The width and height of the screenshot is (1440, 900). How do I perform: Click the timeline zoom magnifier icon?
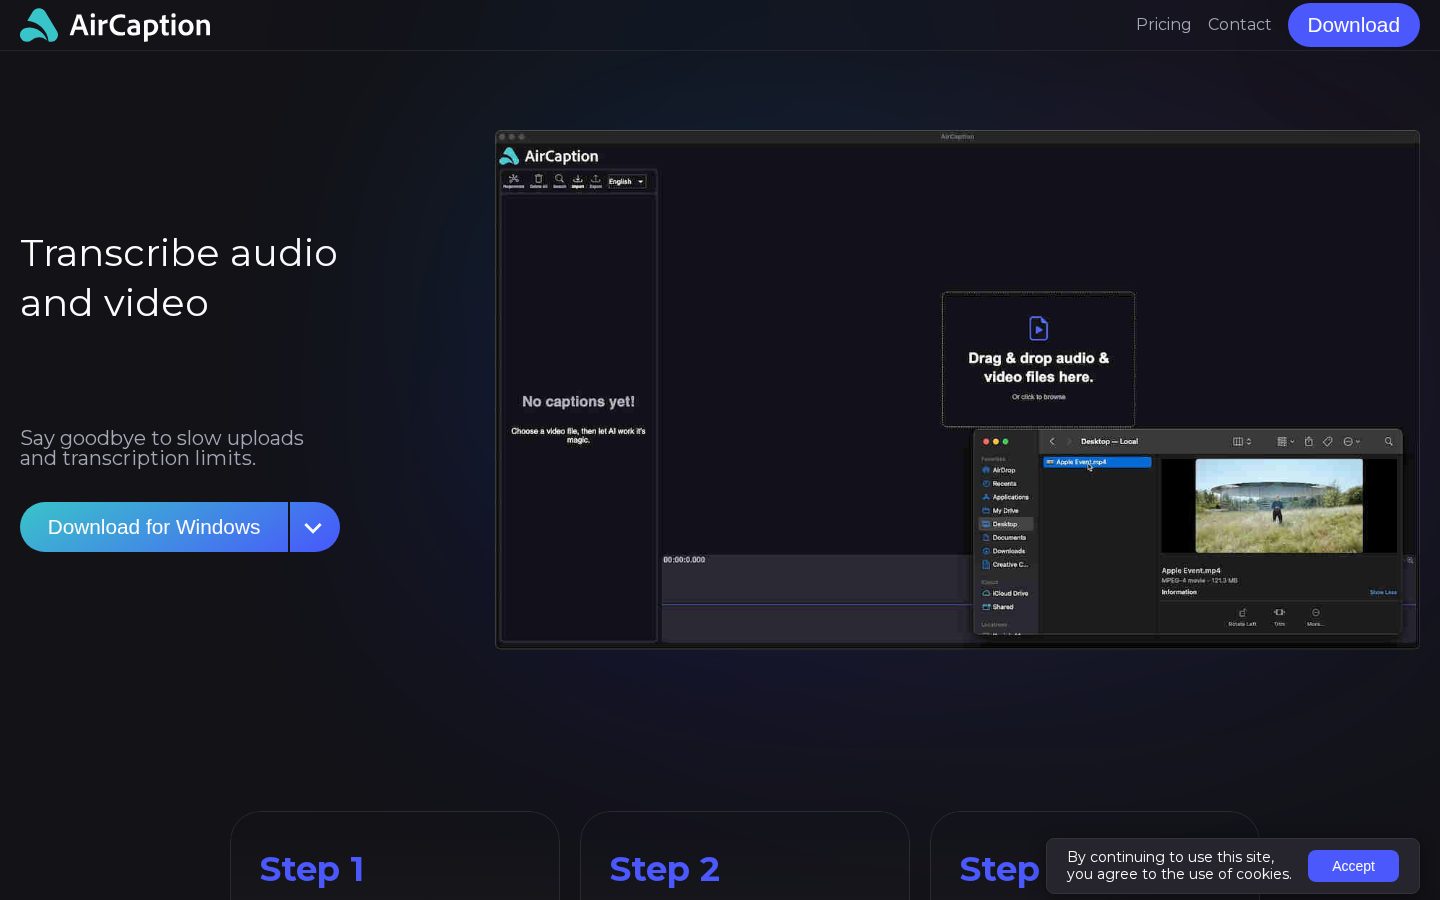[1410, 560]
